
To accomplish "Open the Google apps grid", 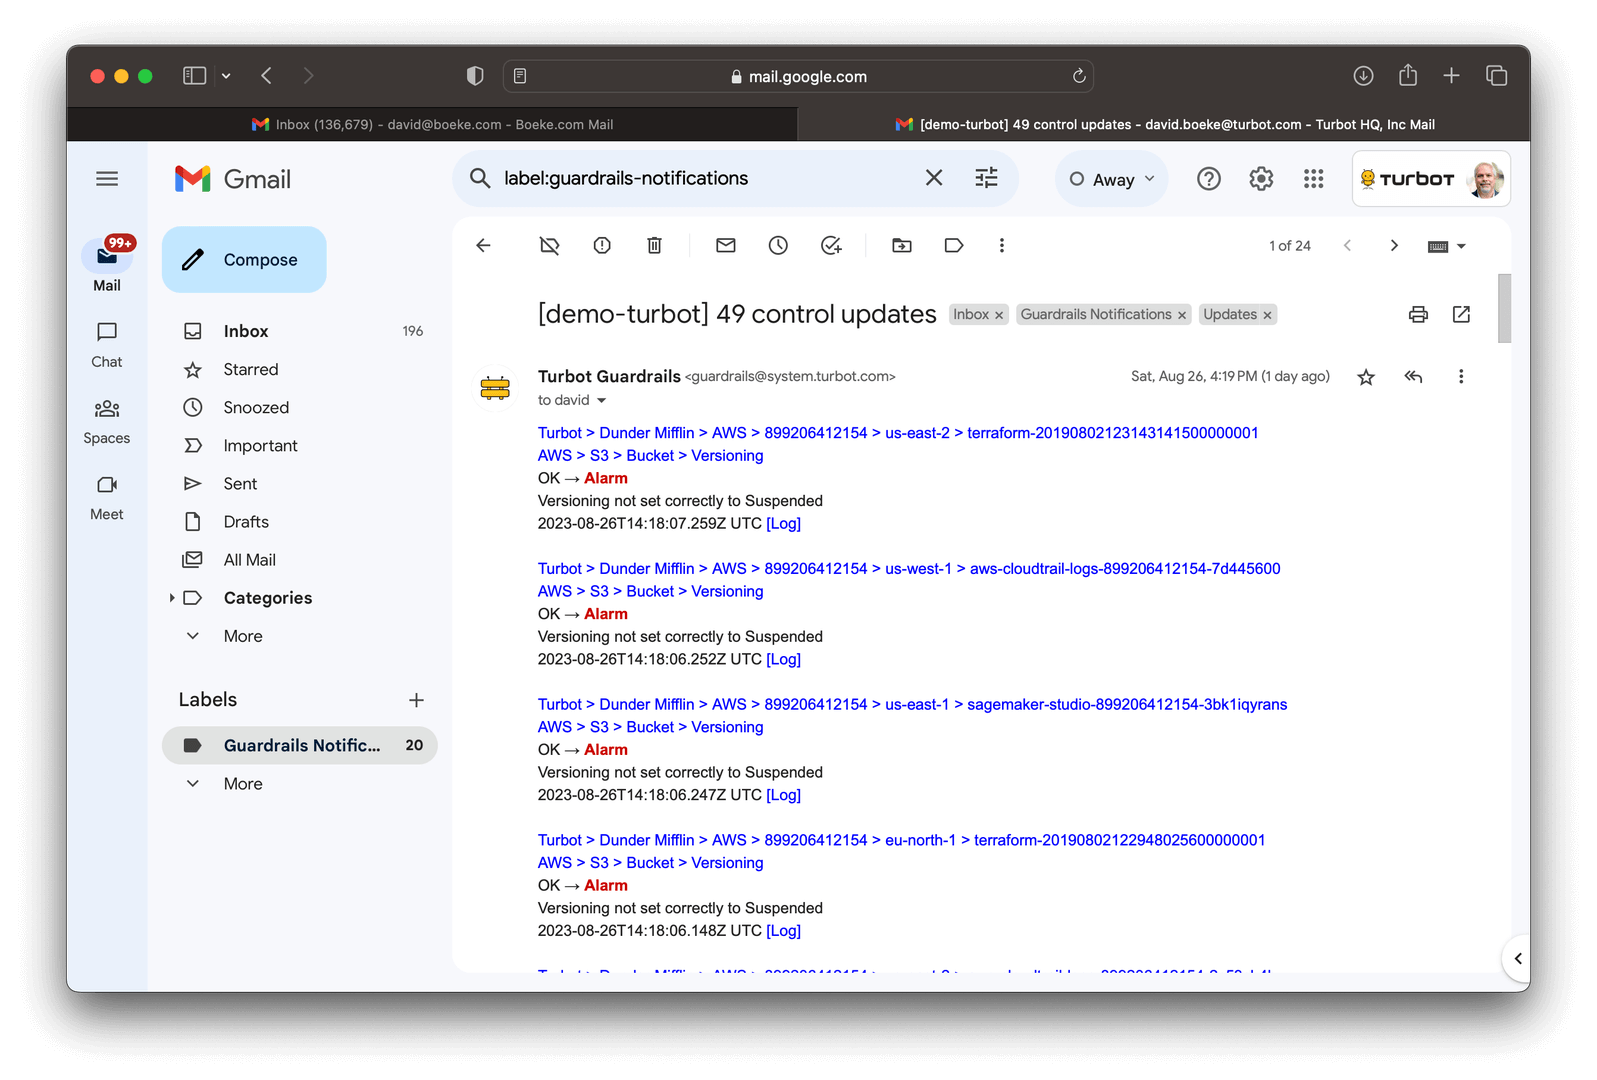I will (x=1314, y=179).
